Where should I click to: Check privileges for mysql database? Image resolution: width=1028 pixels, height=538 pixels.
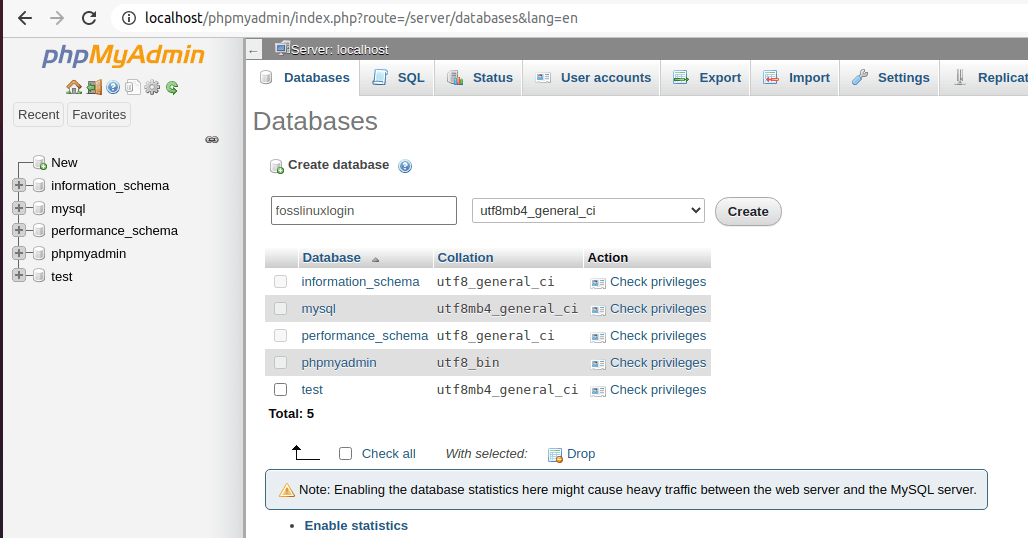pyautogui.click(x=648, y=309)
